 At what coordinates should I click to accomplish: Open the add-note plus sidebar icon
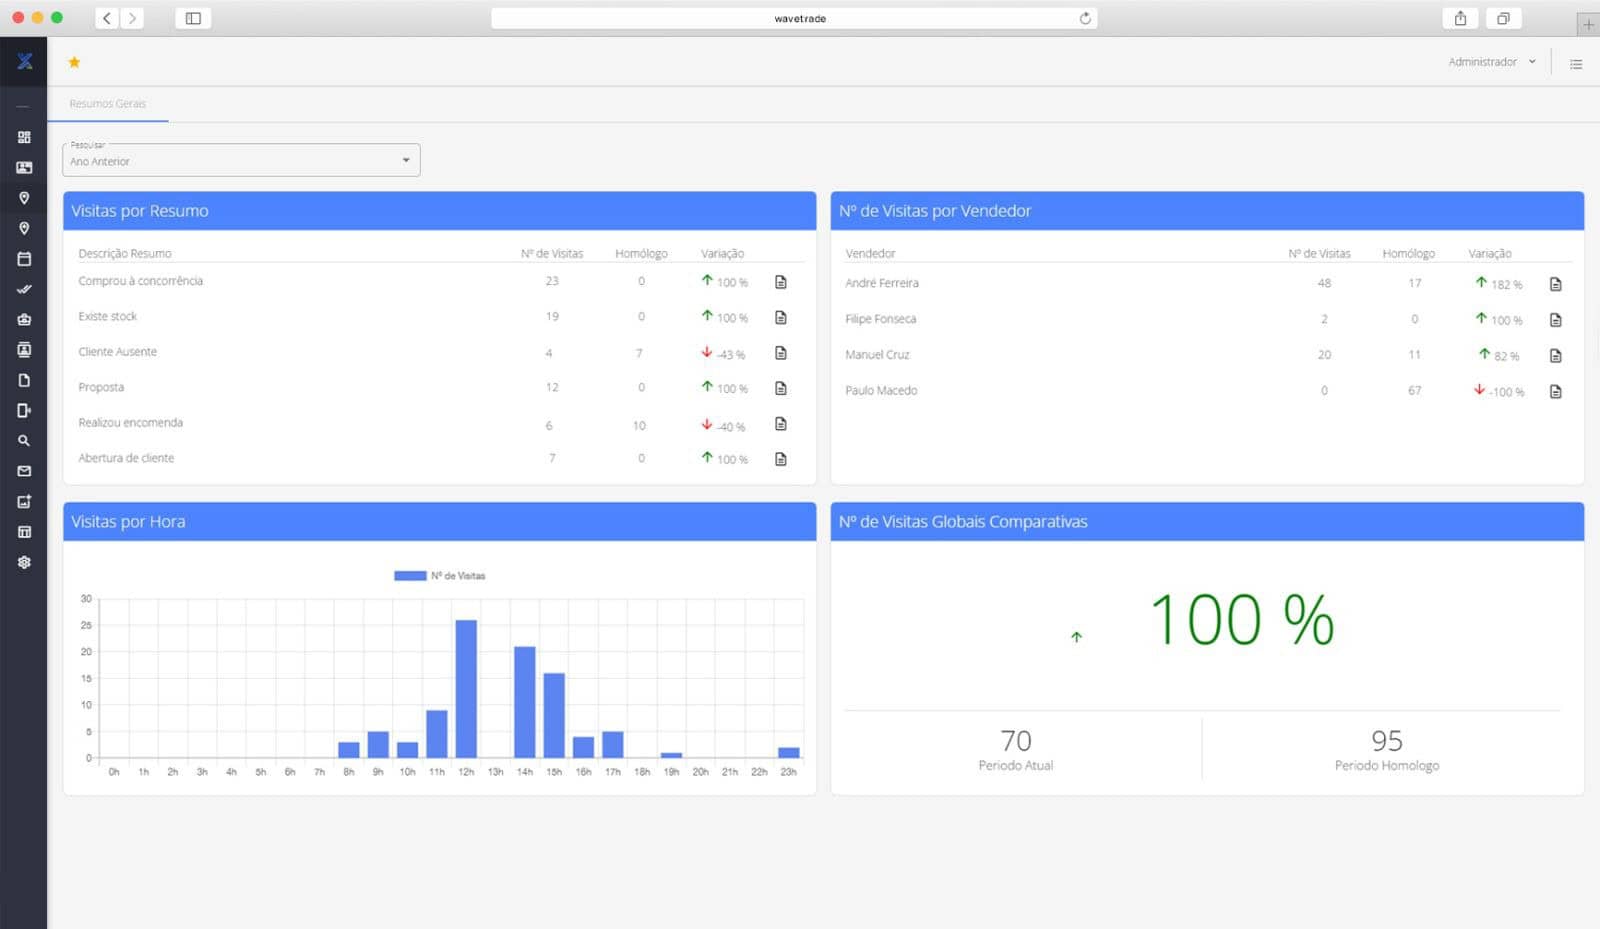click(x=24, y=501)
